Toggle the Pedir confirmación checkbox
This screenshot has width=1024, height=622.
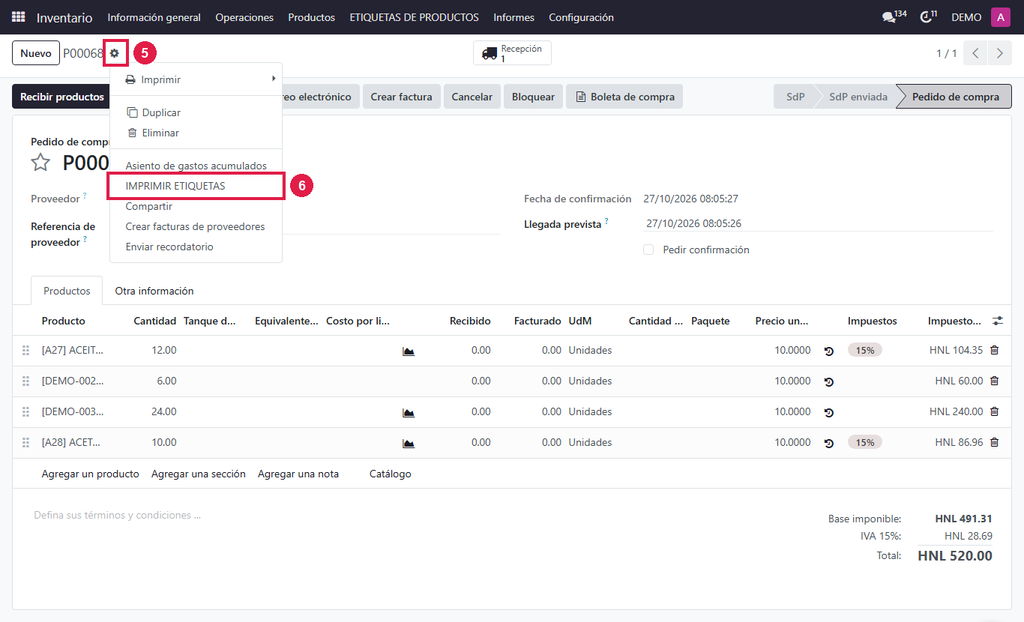click(x=648, y=250)
